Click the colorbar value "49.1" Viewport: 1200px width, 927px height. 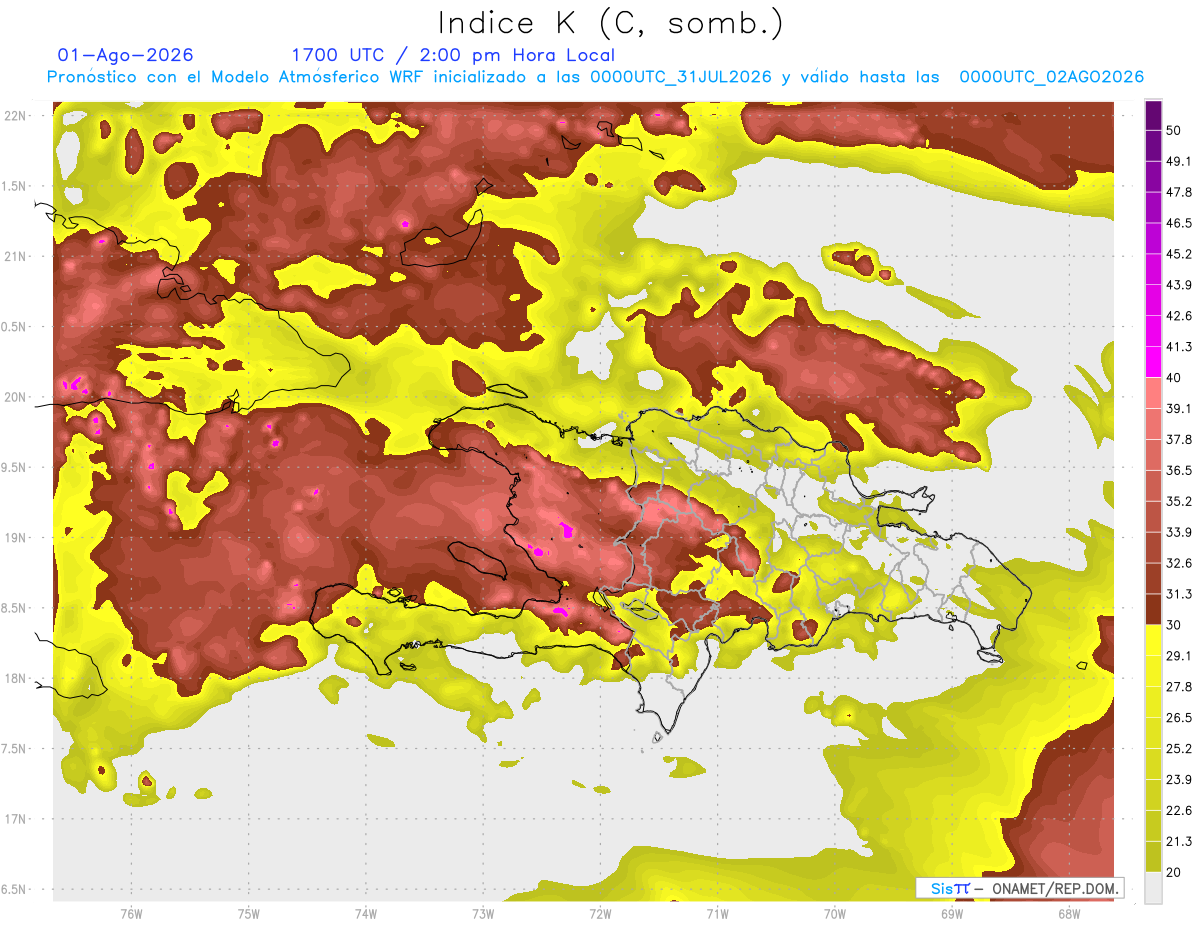tap(1179, 161)
